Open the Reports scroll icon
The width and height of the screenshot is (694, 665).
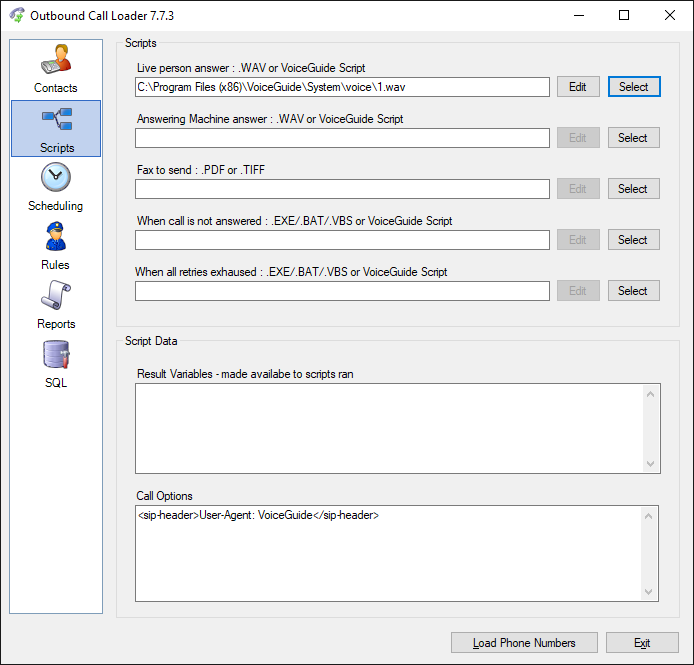point(56,296)
